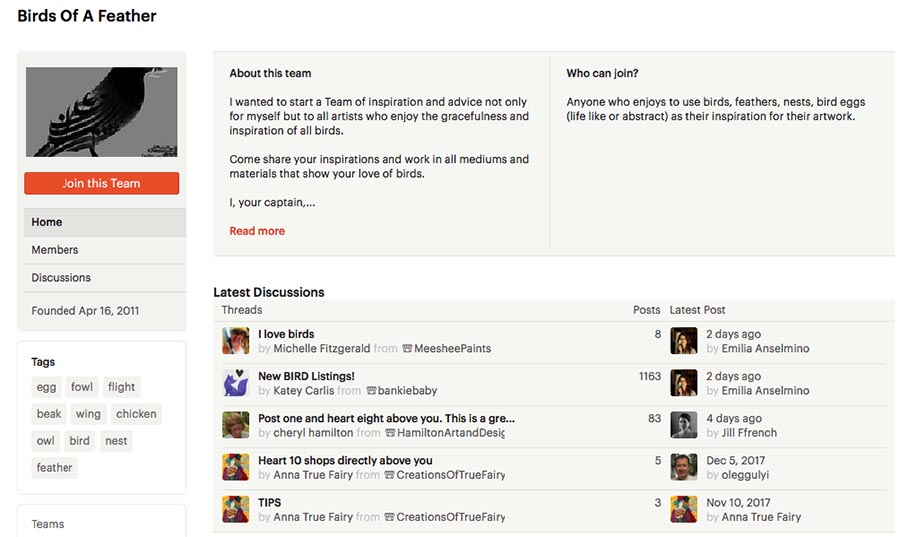The width and height of the screenshot is (900, 537).
Task: Select the Home sidebar item
Action: tap(47, 222)
